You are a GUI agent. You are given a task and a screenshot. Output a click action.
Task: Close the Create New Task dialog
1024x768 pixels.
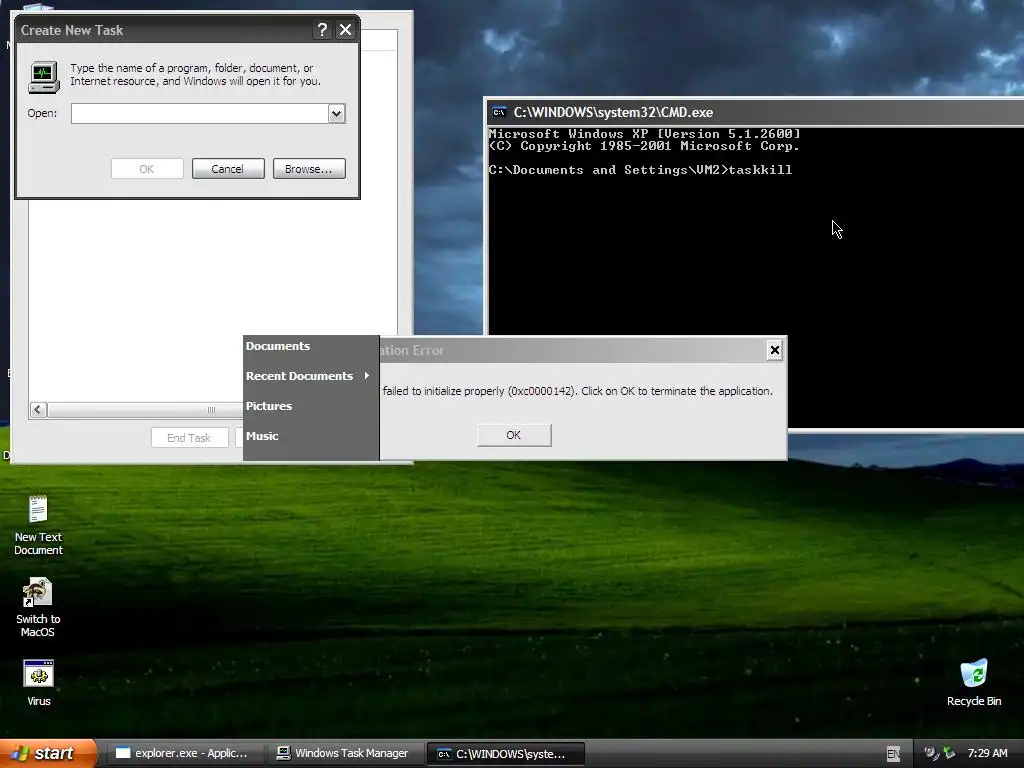(x=345, y=30)
